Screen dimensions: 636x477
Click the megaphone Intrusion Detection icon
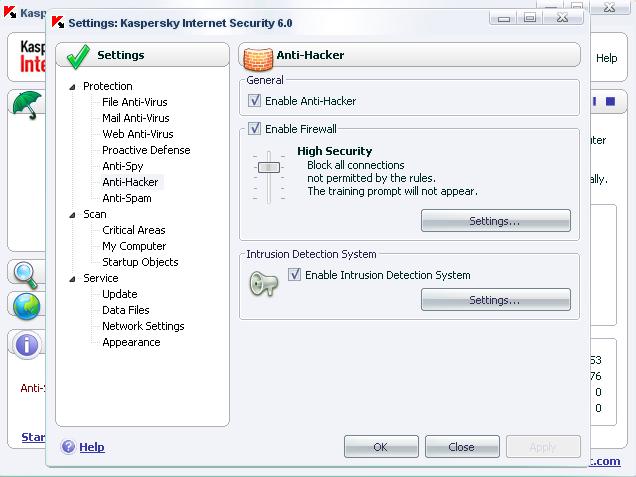click(264, 283)
